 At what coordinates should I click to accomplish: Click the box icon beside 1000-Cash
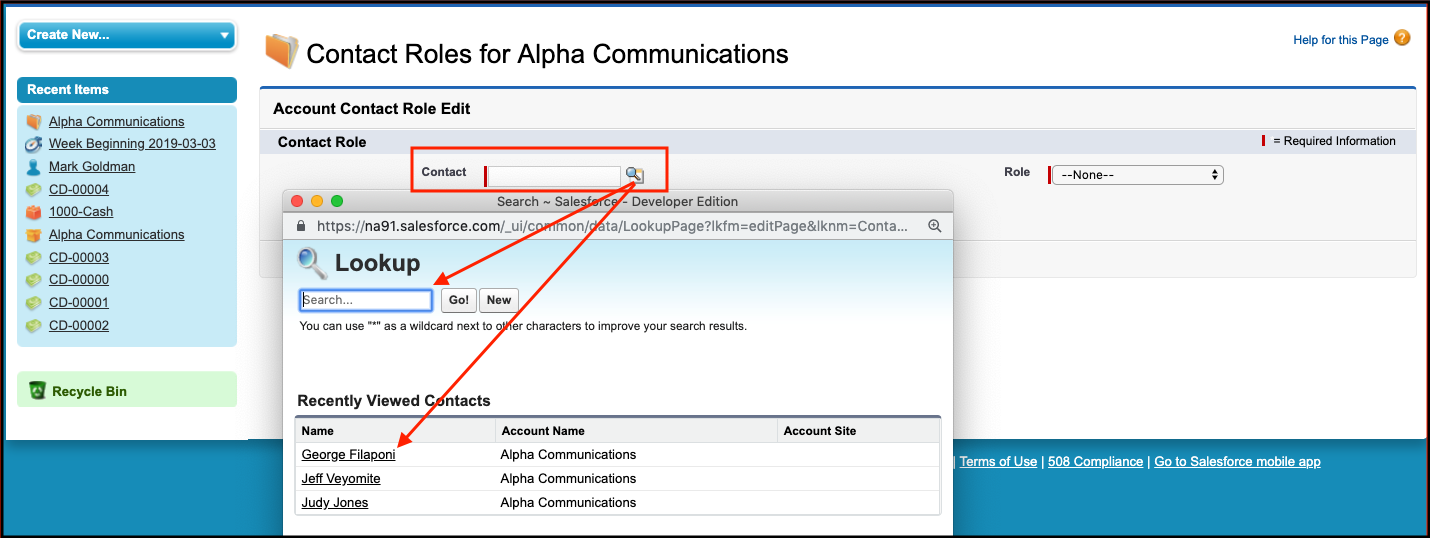pos(33,212)
